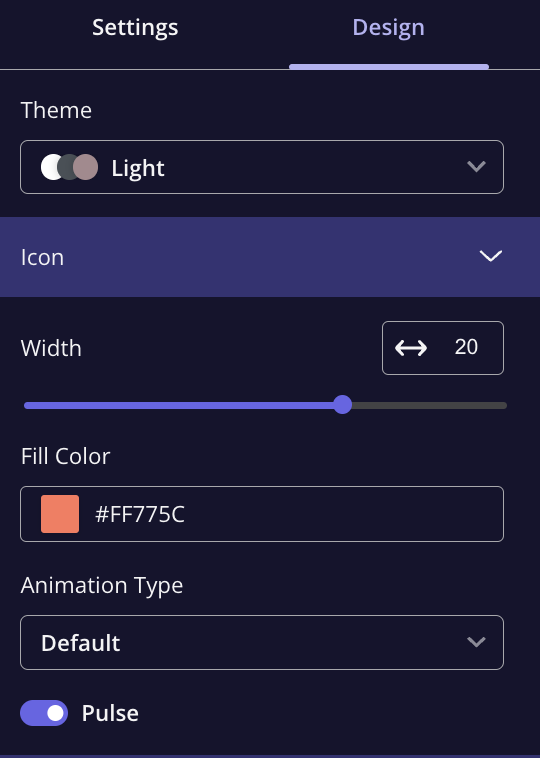Click the Animation Type dropdown chevron
The height and width of the screenshot is (758, 540).
point(476,642)
